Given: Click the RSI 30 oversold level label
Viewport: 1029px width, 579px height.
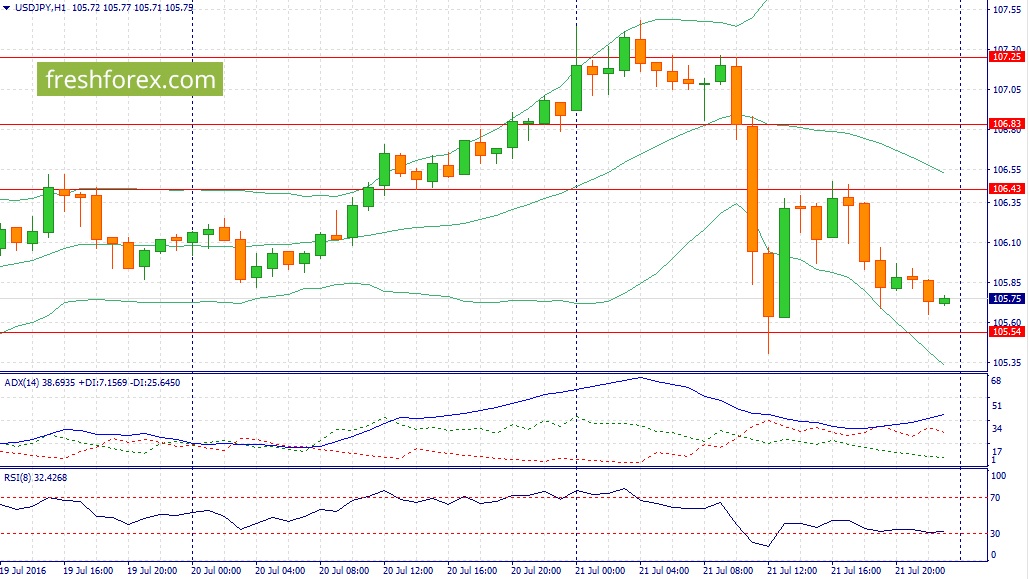Looking at the screenshot, I should click(x=996, y=534).
